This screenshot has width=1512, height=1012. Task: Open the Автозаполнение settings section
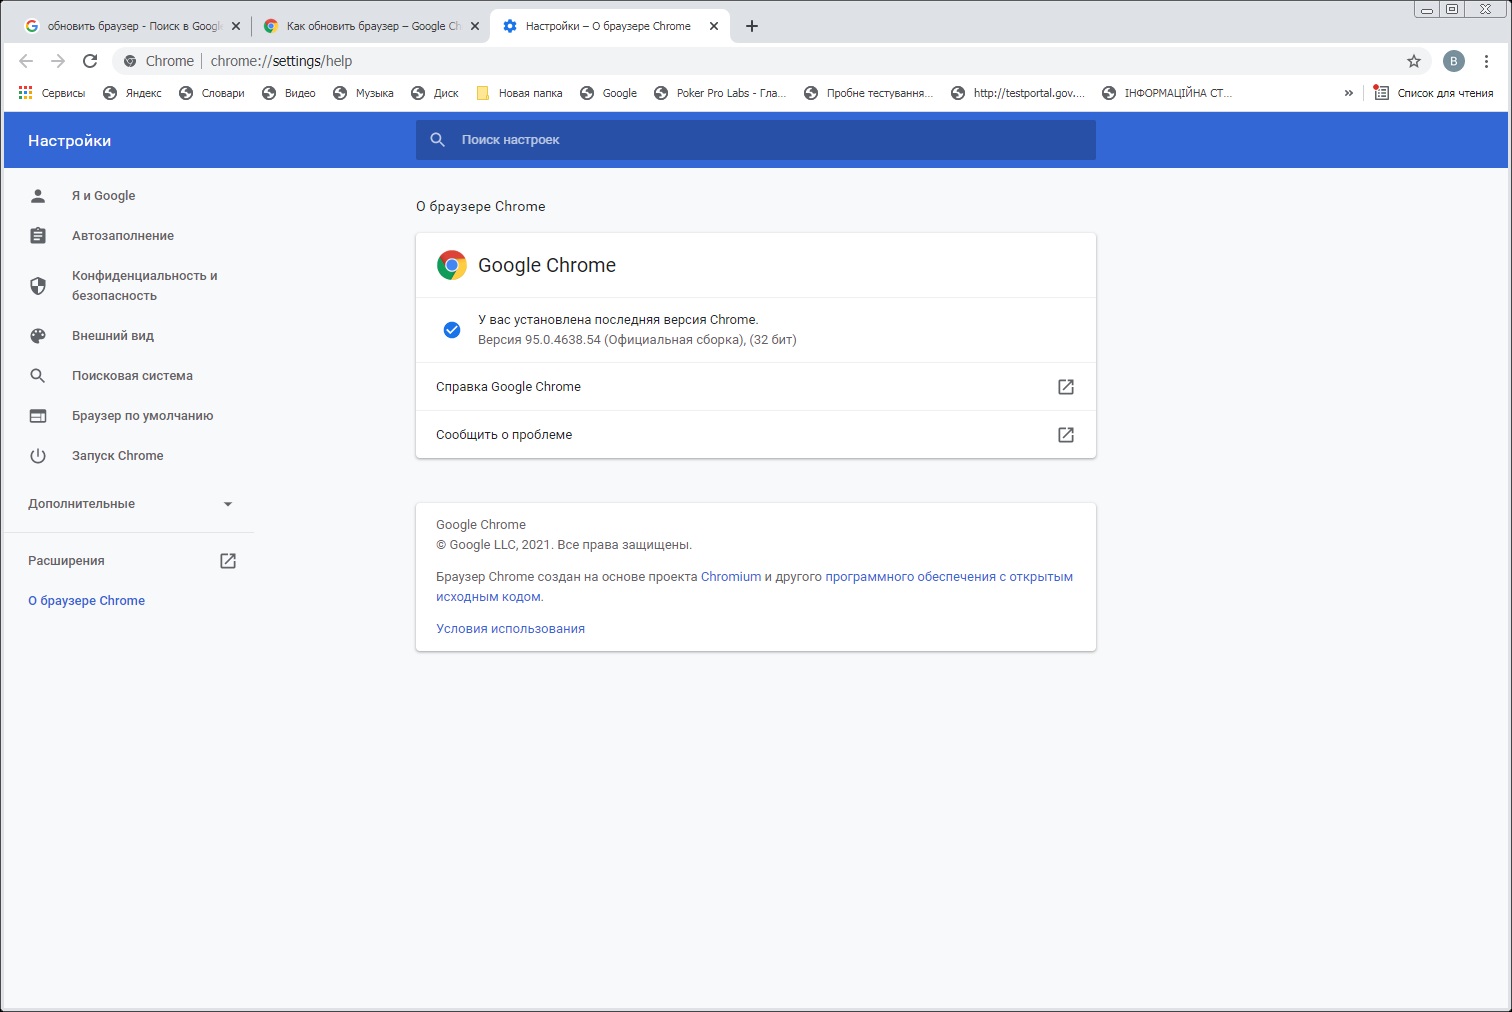tap(122, 236)
